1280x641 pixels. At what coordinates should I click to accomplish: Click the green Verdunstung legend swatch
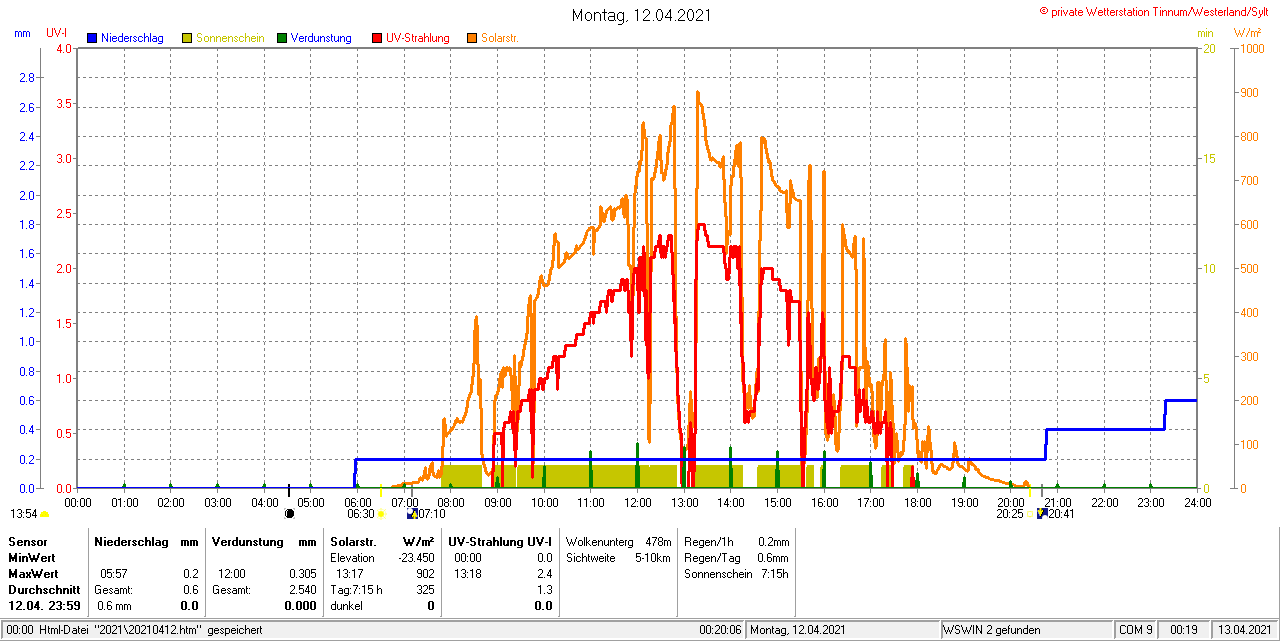coord(282,38)
